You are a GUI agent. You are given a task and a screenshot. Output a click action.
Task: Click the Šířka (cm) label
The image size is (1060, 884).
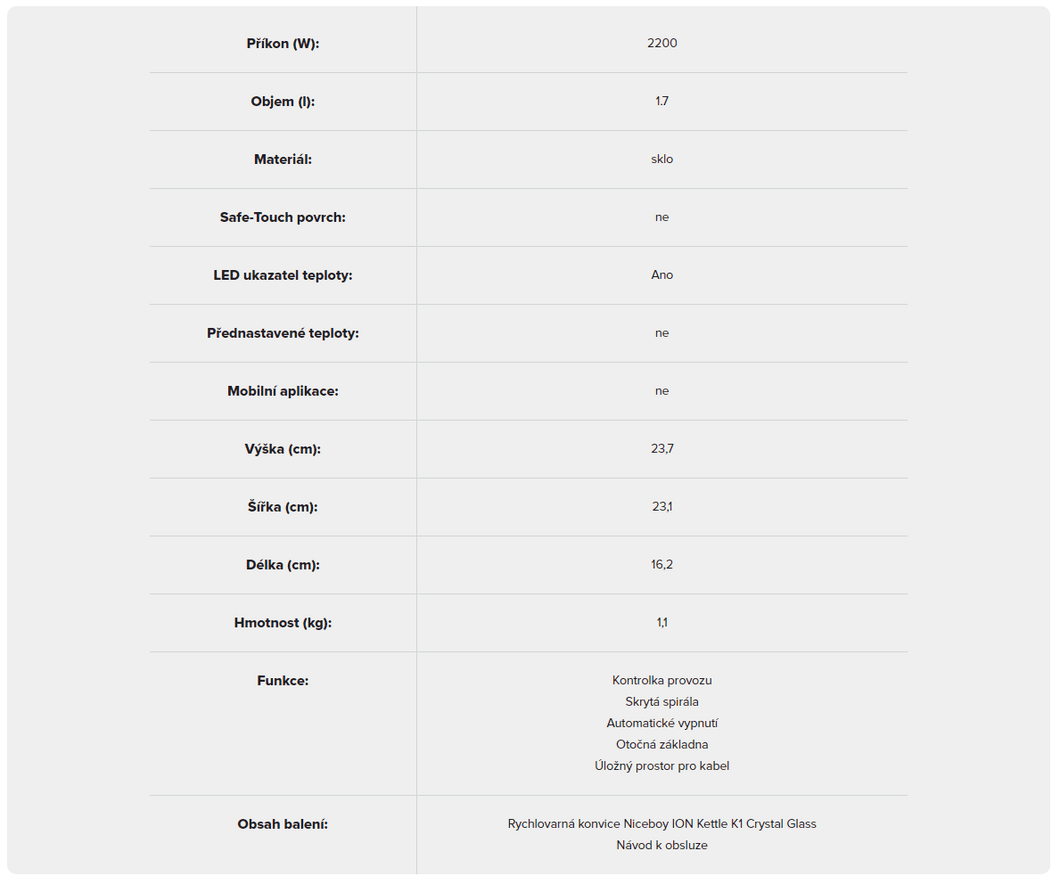pos(282,507)
